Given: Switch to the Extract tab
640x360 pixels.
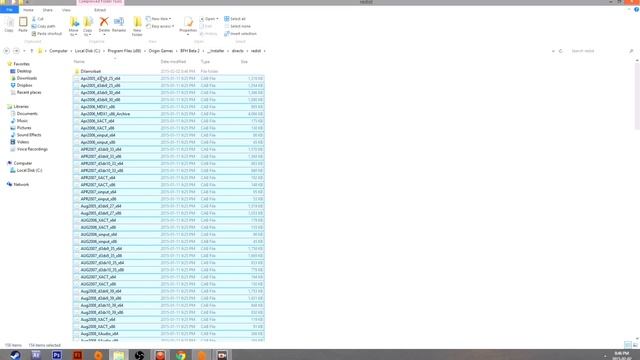Looking at the screenshot, I should 100,10.
